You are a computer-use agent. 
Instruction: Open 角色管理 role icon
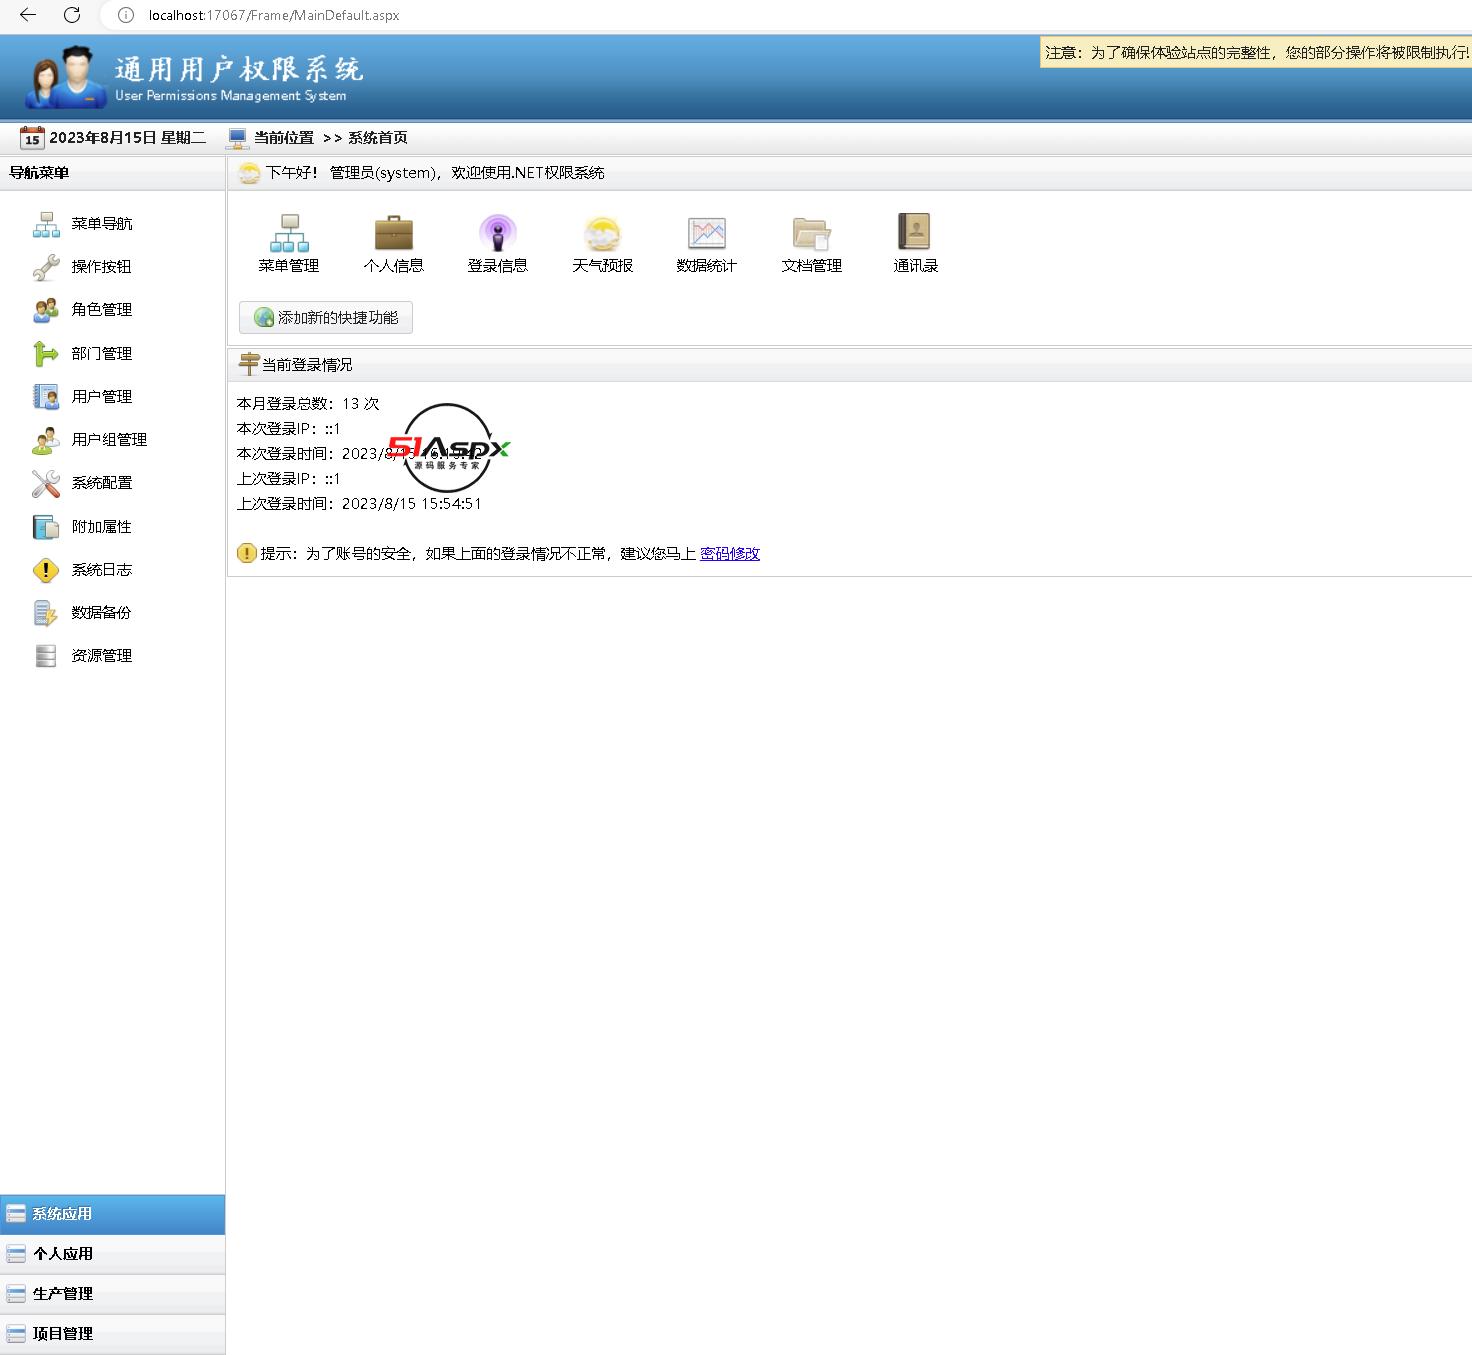46,310
